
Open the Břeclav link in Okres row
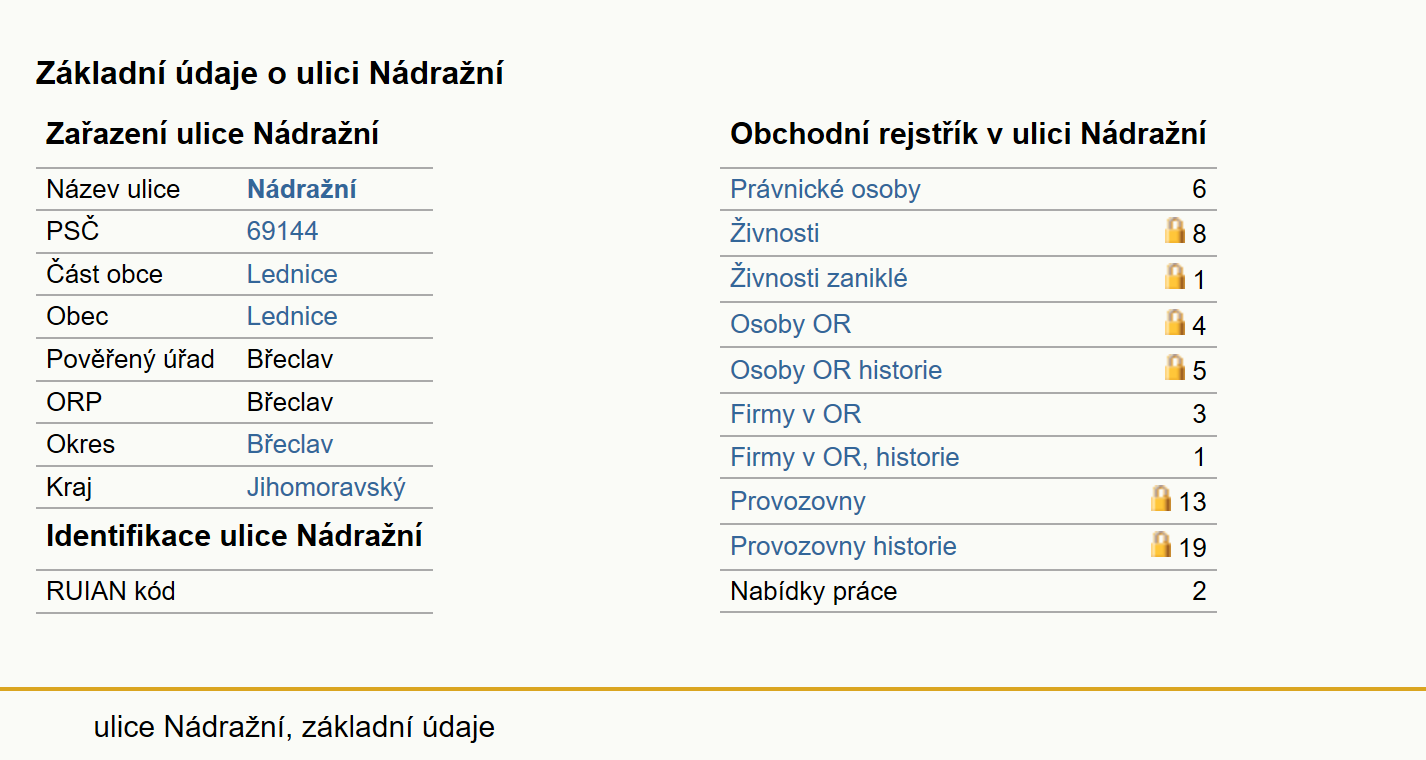tap(290, 444)
